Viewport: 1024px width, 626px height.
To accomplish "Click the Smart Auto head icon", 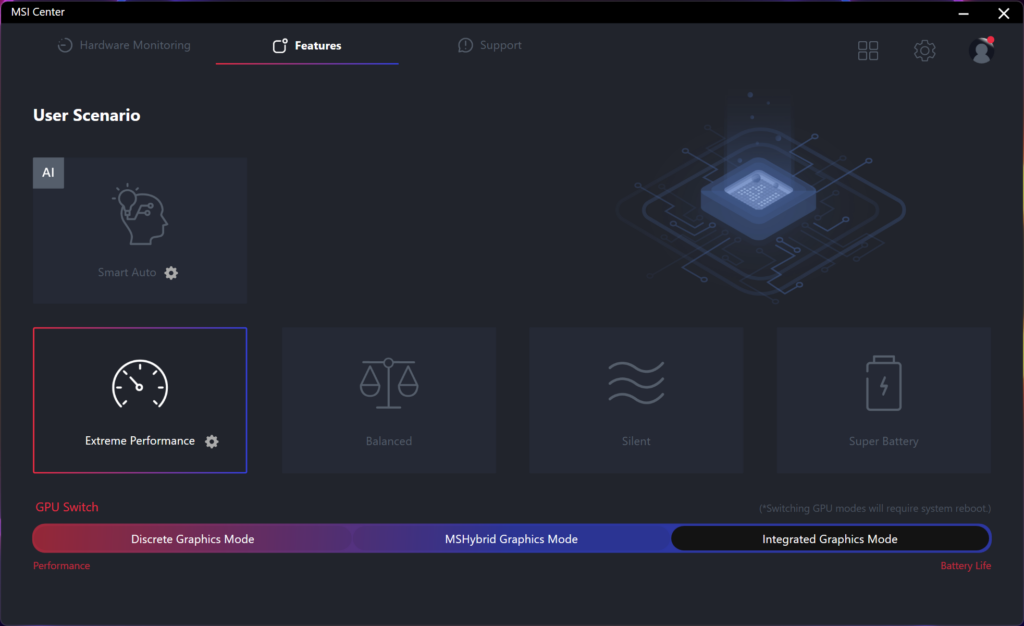I will point(140,215).
